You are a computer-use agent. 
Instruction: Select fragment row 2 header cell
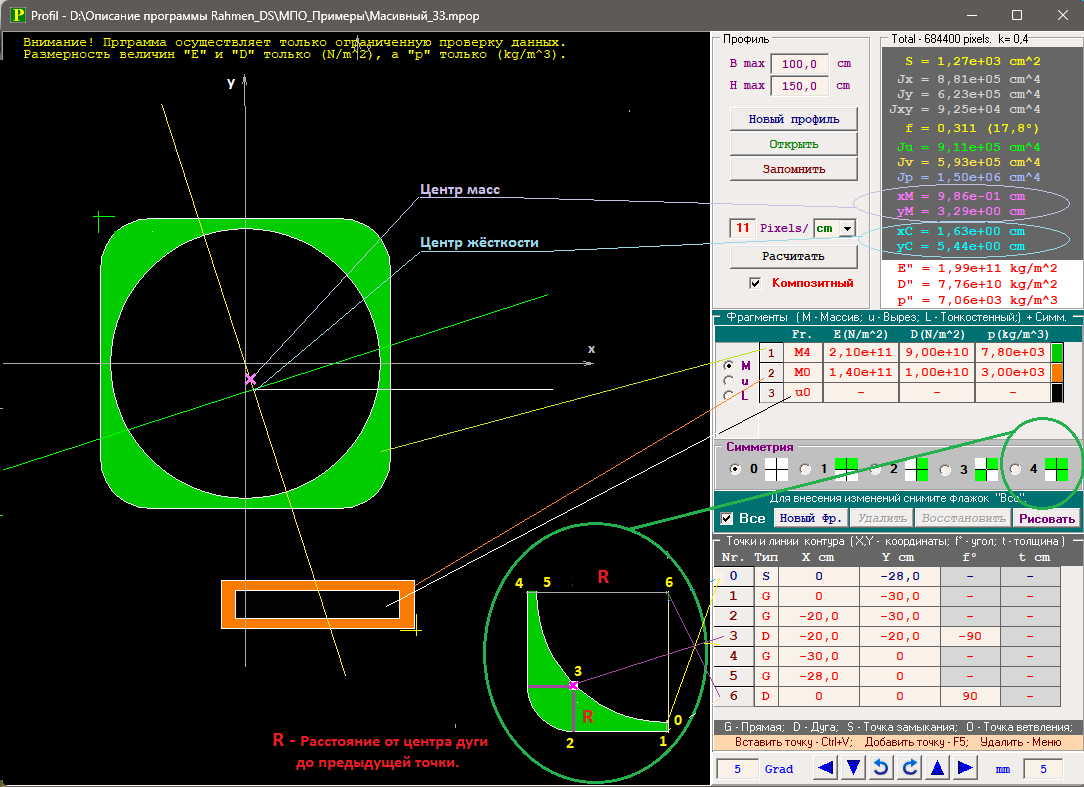click(770, 372)
